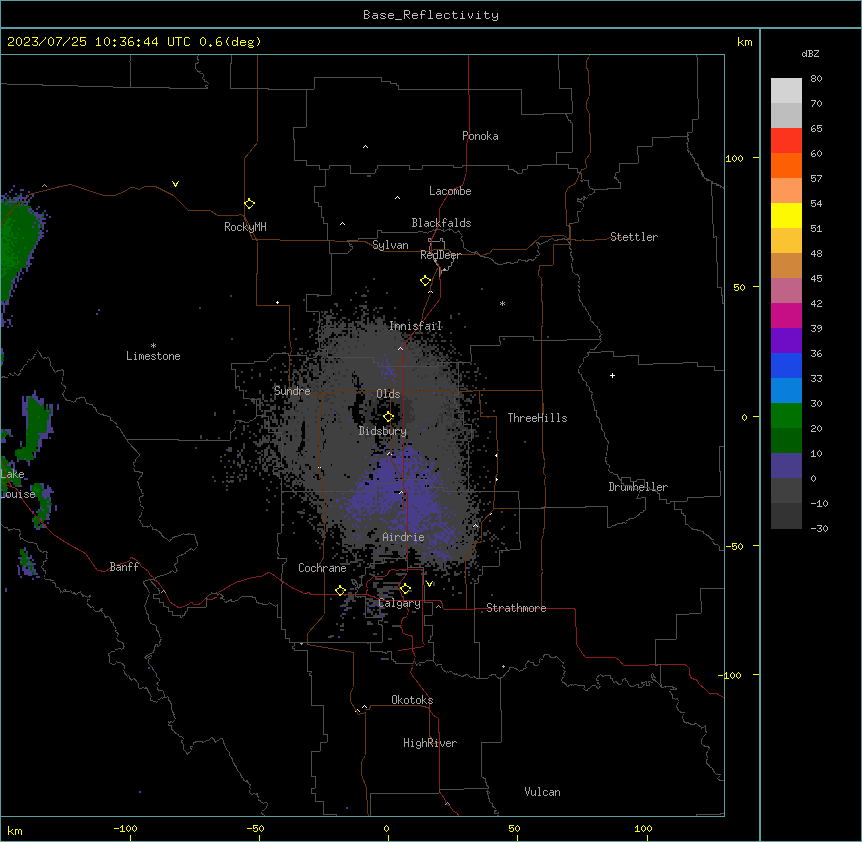The width and height of the screenshot is (862, 842).
Task: Select the Lacombe city label
Action: [x=450, y=191]
